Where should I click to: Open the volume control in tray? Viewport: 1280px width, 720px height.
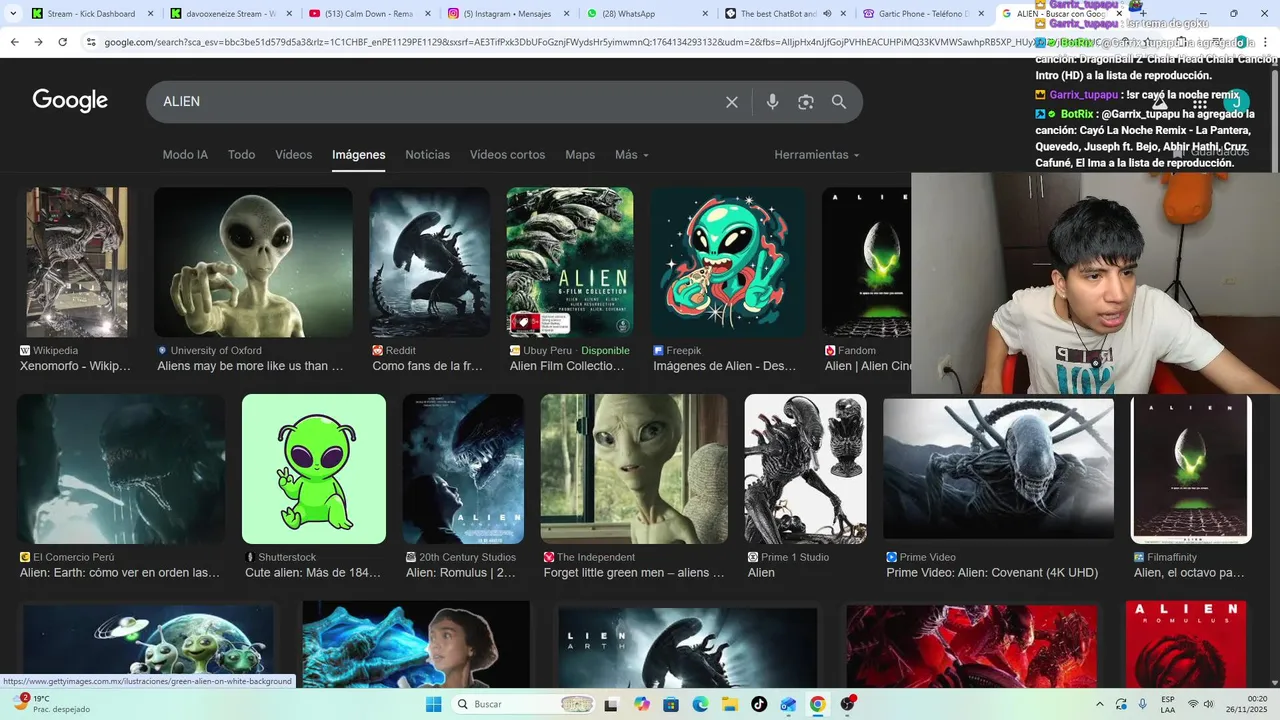click(1208, 704)
